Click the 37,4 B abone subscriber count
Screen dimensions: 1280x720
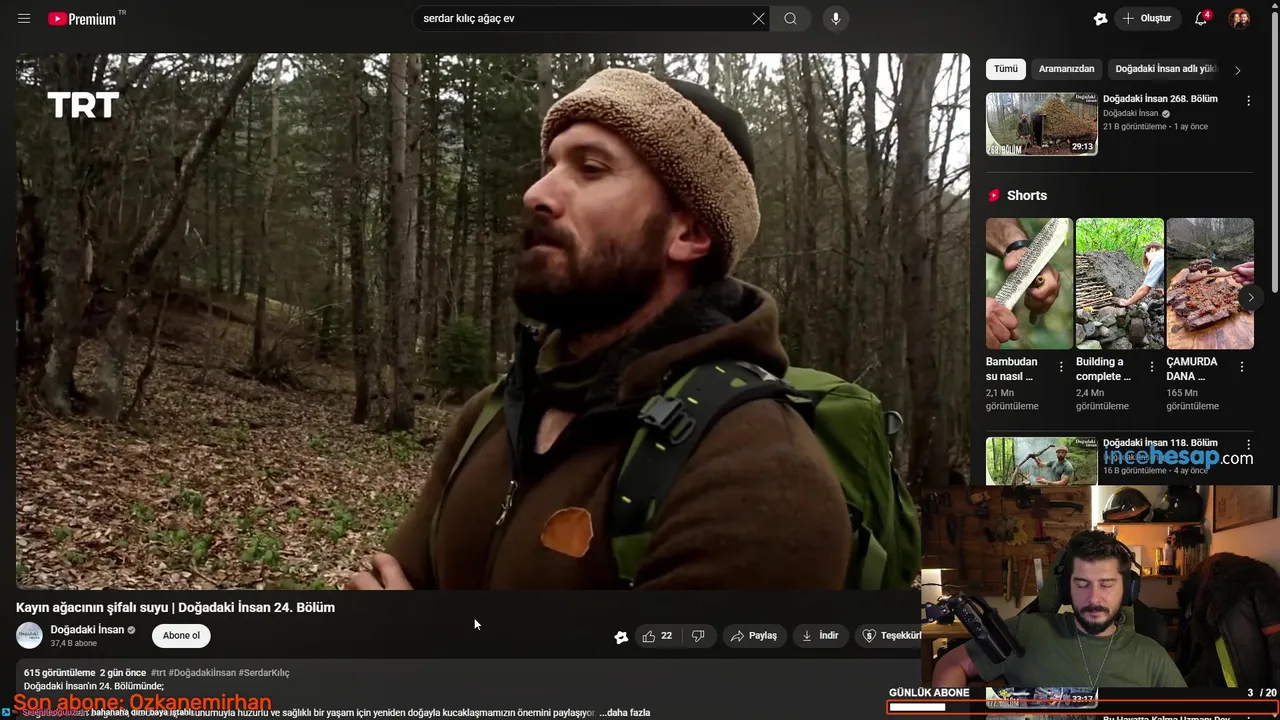(x=74, y=644)
